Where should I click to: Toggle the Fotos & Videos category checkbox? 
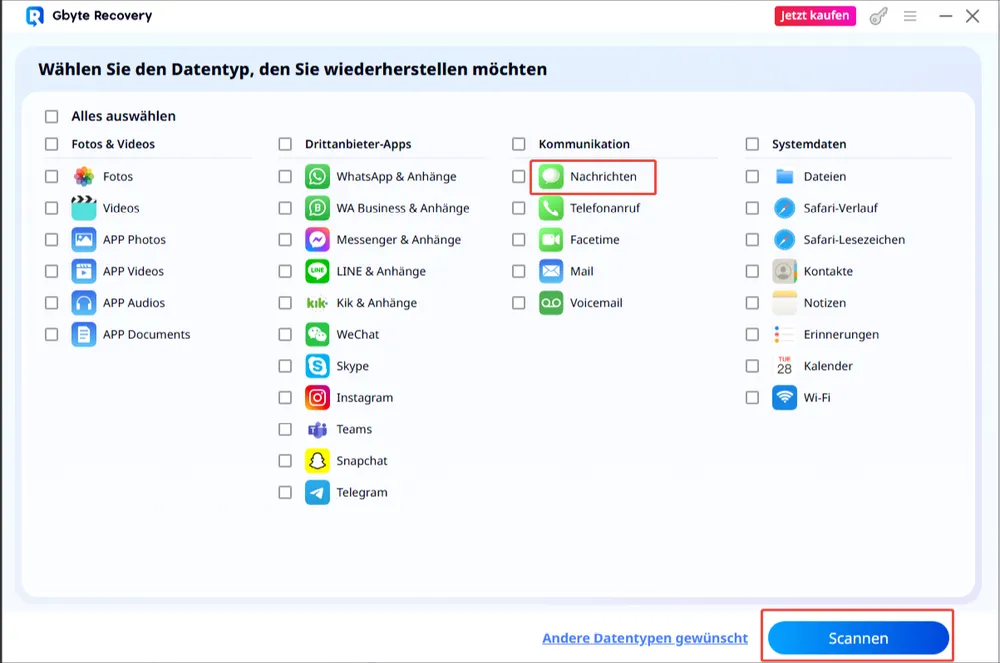click(x=52, y=144)
